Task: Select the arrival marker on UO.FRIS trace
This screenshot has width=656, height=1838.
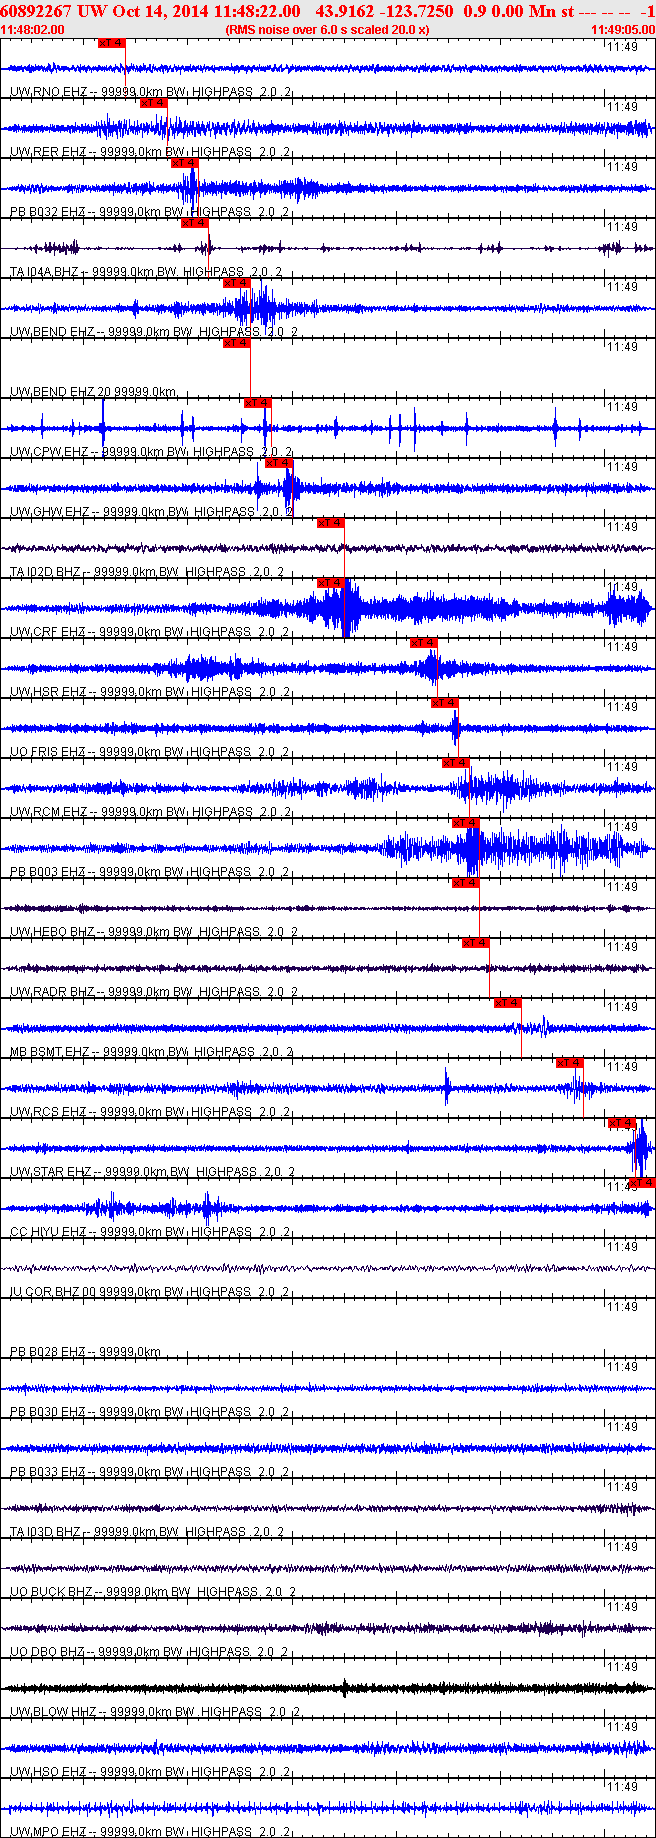Action: coord(444,703)
